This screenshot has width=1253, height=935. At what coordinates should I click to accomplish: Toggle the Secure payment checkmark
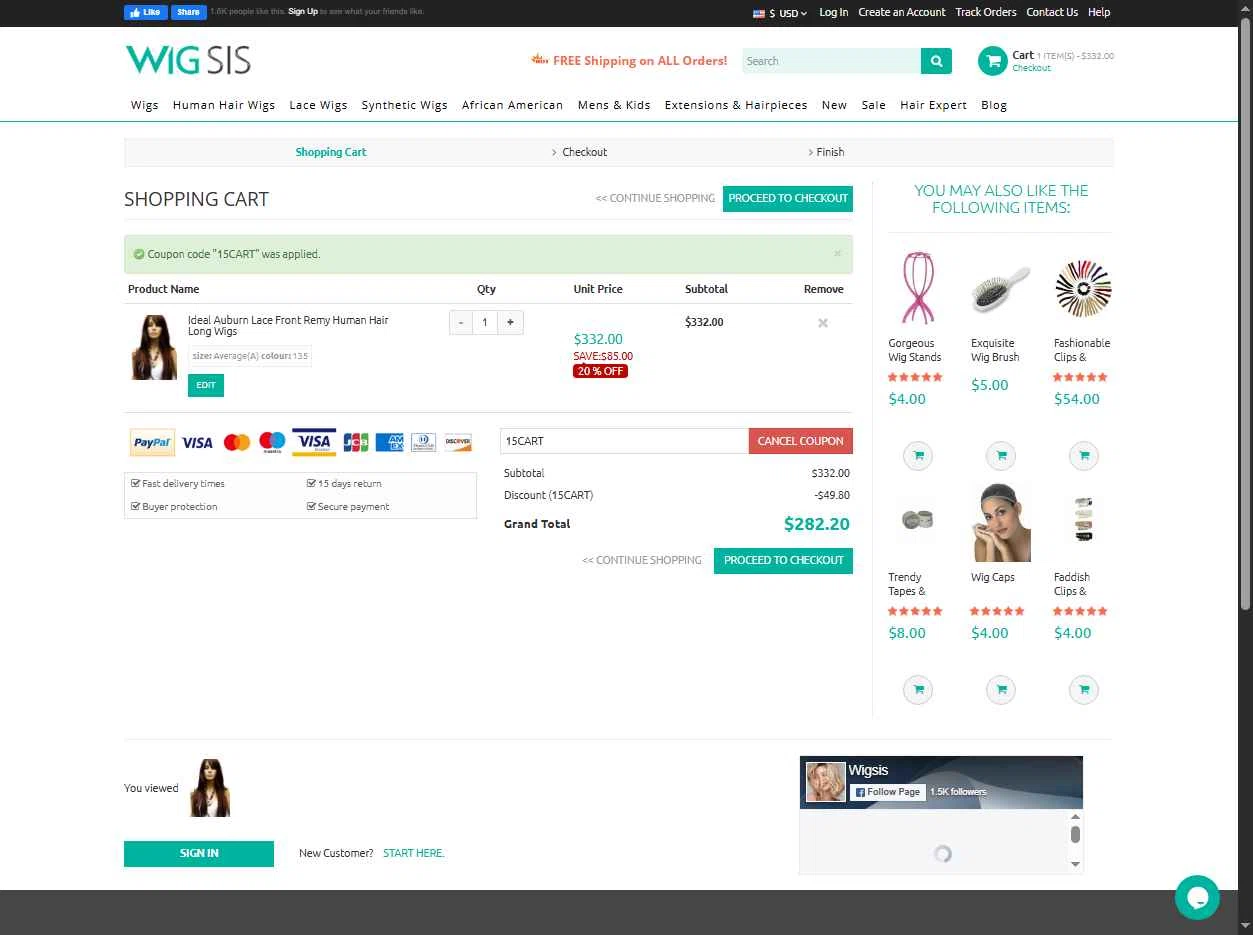coord(311,506)
